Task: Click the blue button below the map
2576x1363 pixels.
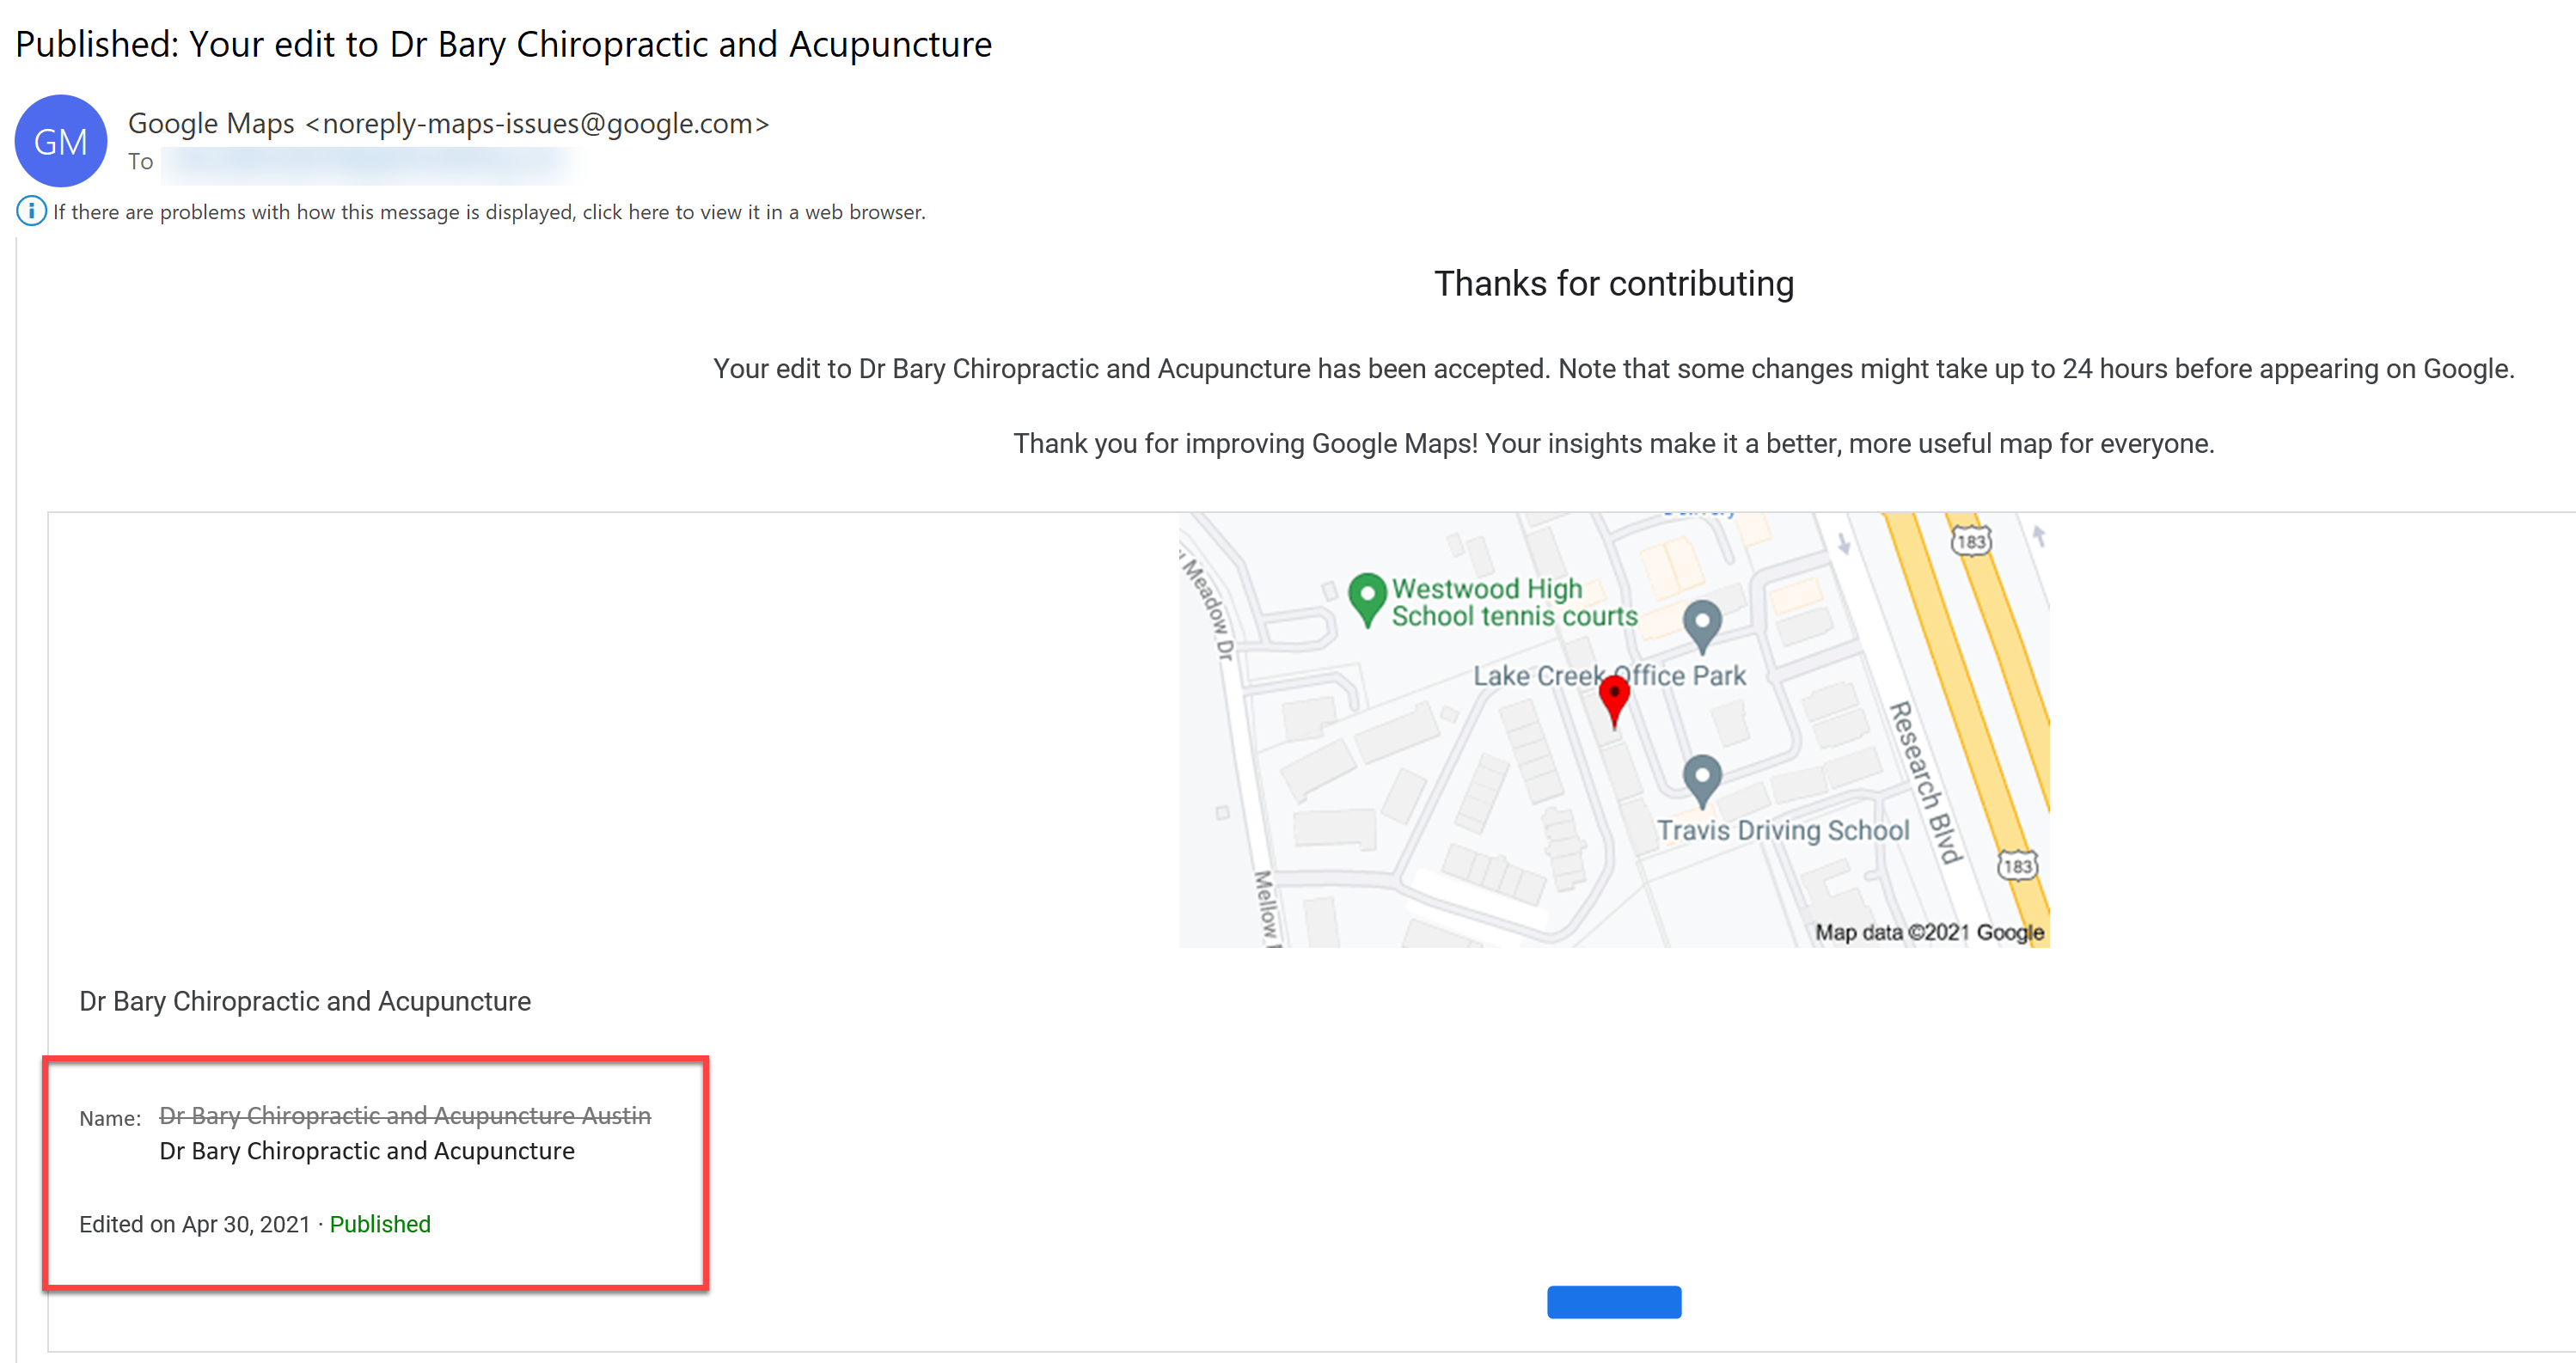Action: click(1614, 1301)
